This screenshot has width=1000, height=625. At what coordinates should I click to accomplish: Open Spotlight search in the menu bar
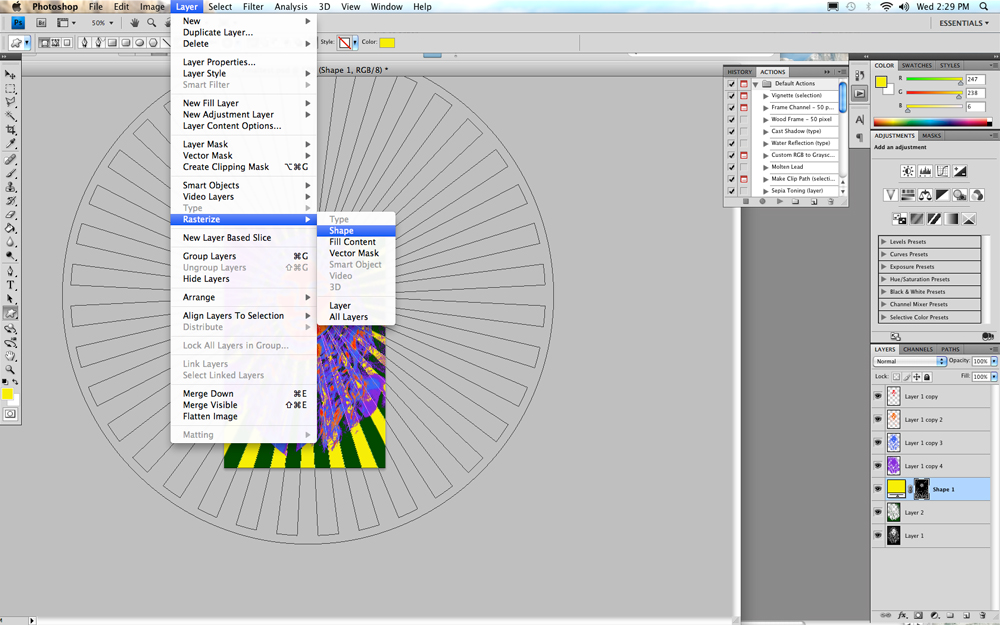[x=983, y=6]
